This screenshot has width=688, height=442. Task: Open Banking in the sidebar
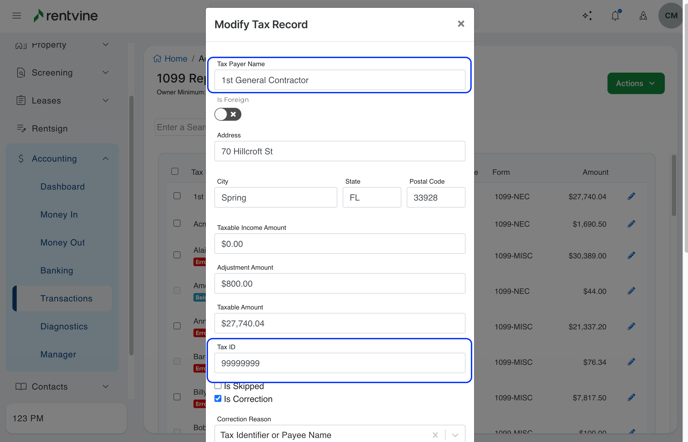pyautogui.click(x=56, y=270)
